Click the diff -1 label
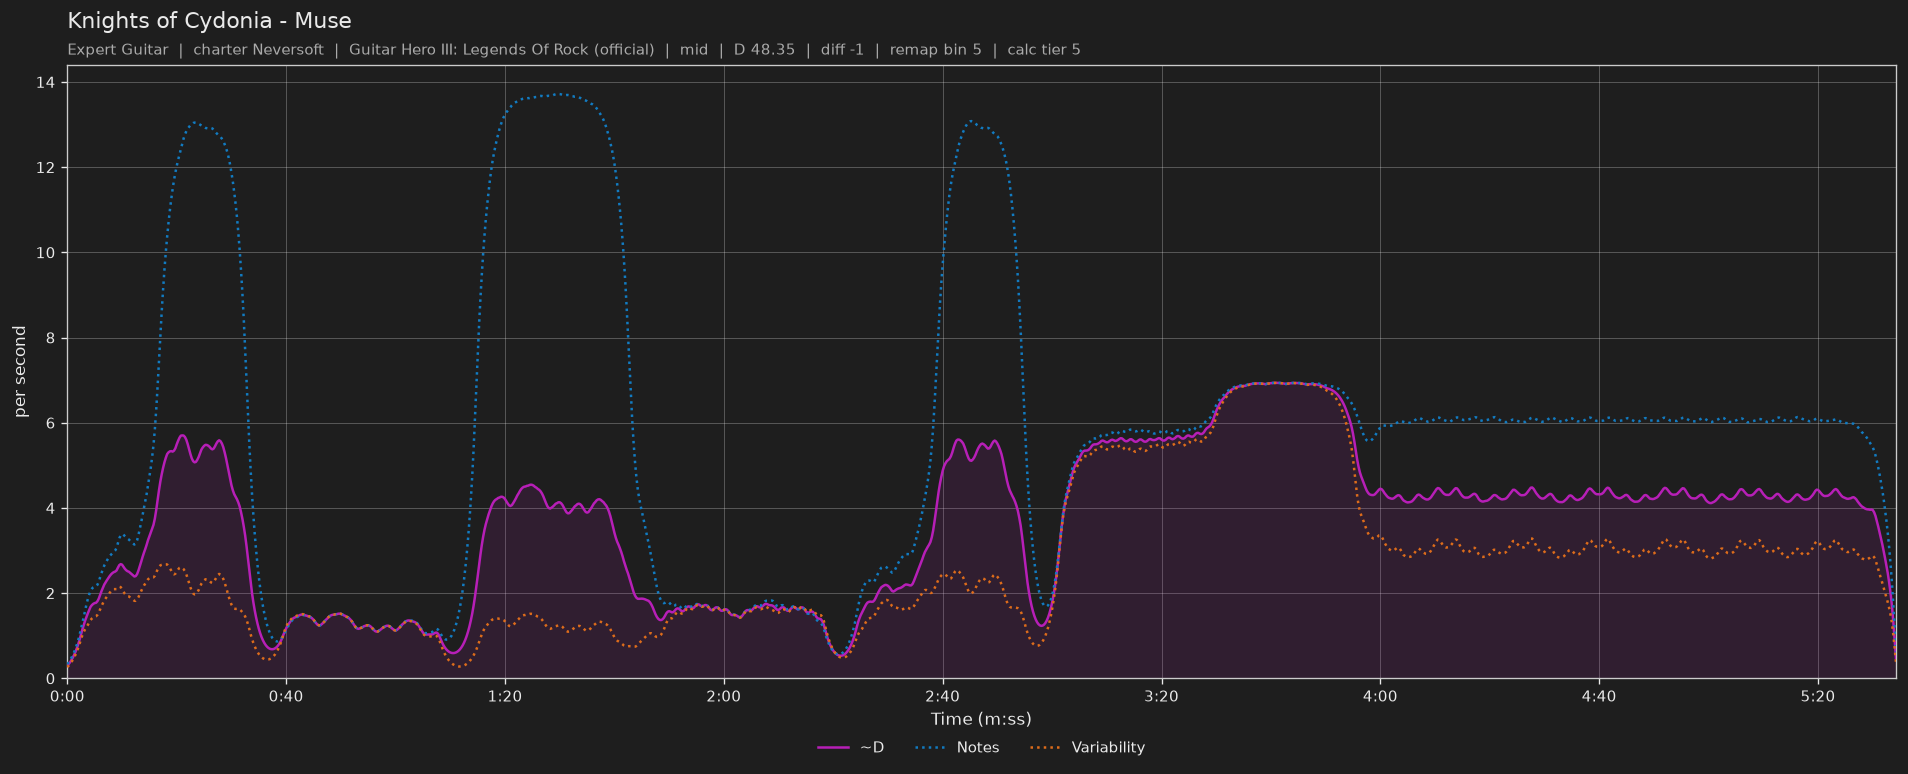Screen dimensions: 1908x774 [842, 50]
